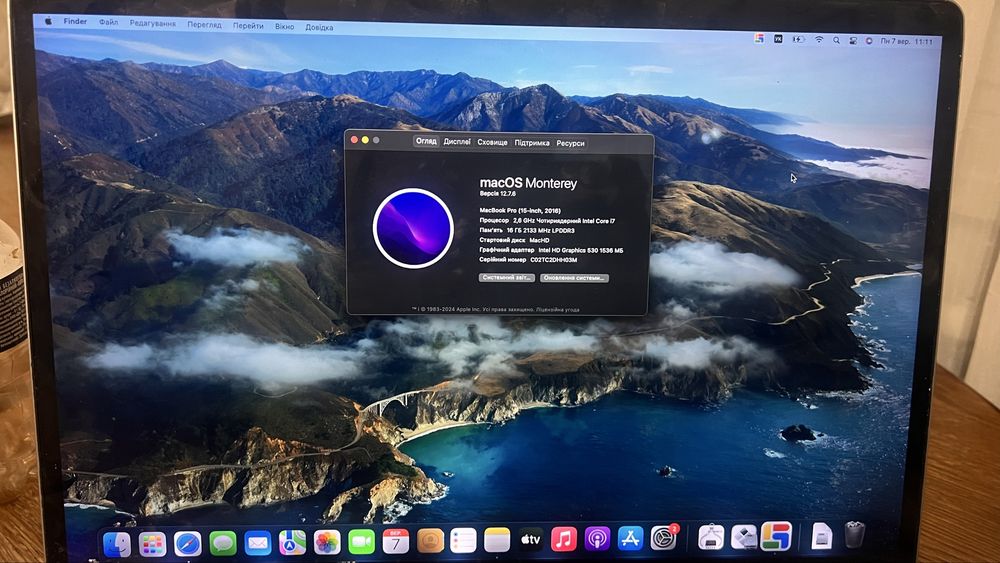Launch the App Store from Dock
Viewport: 1000px width, 563px height.
coord(630,539)
